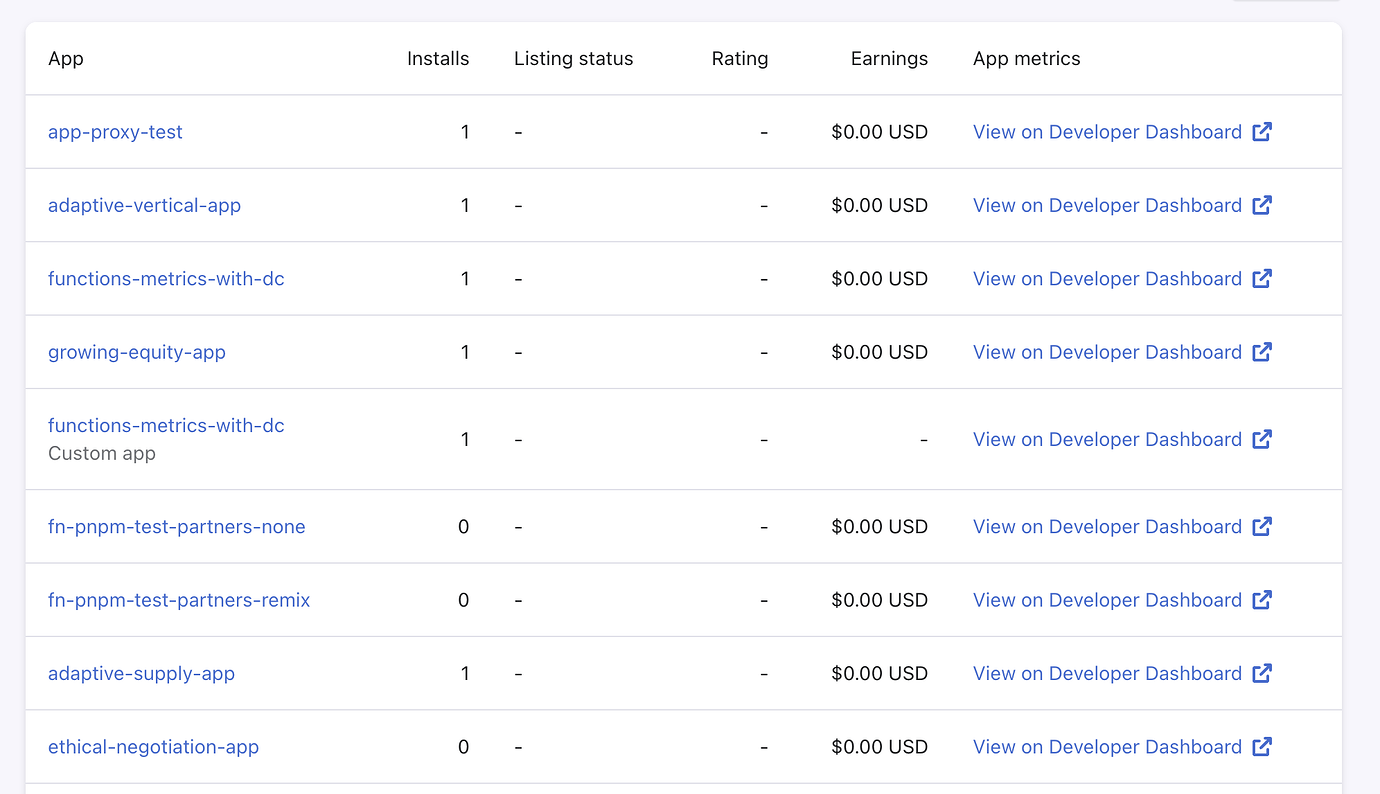This screenshot has width=1380, height=794.
Task: Open the ethical-negotiation-app link
Action: 153,747
